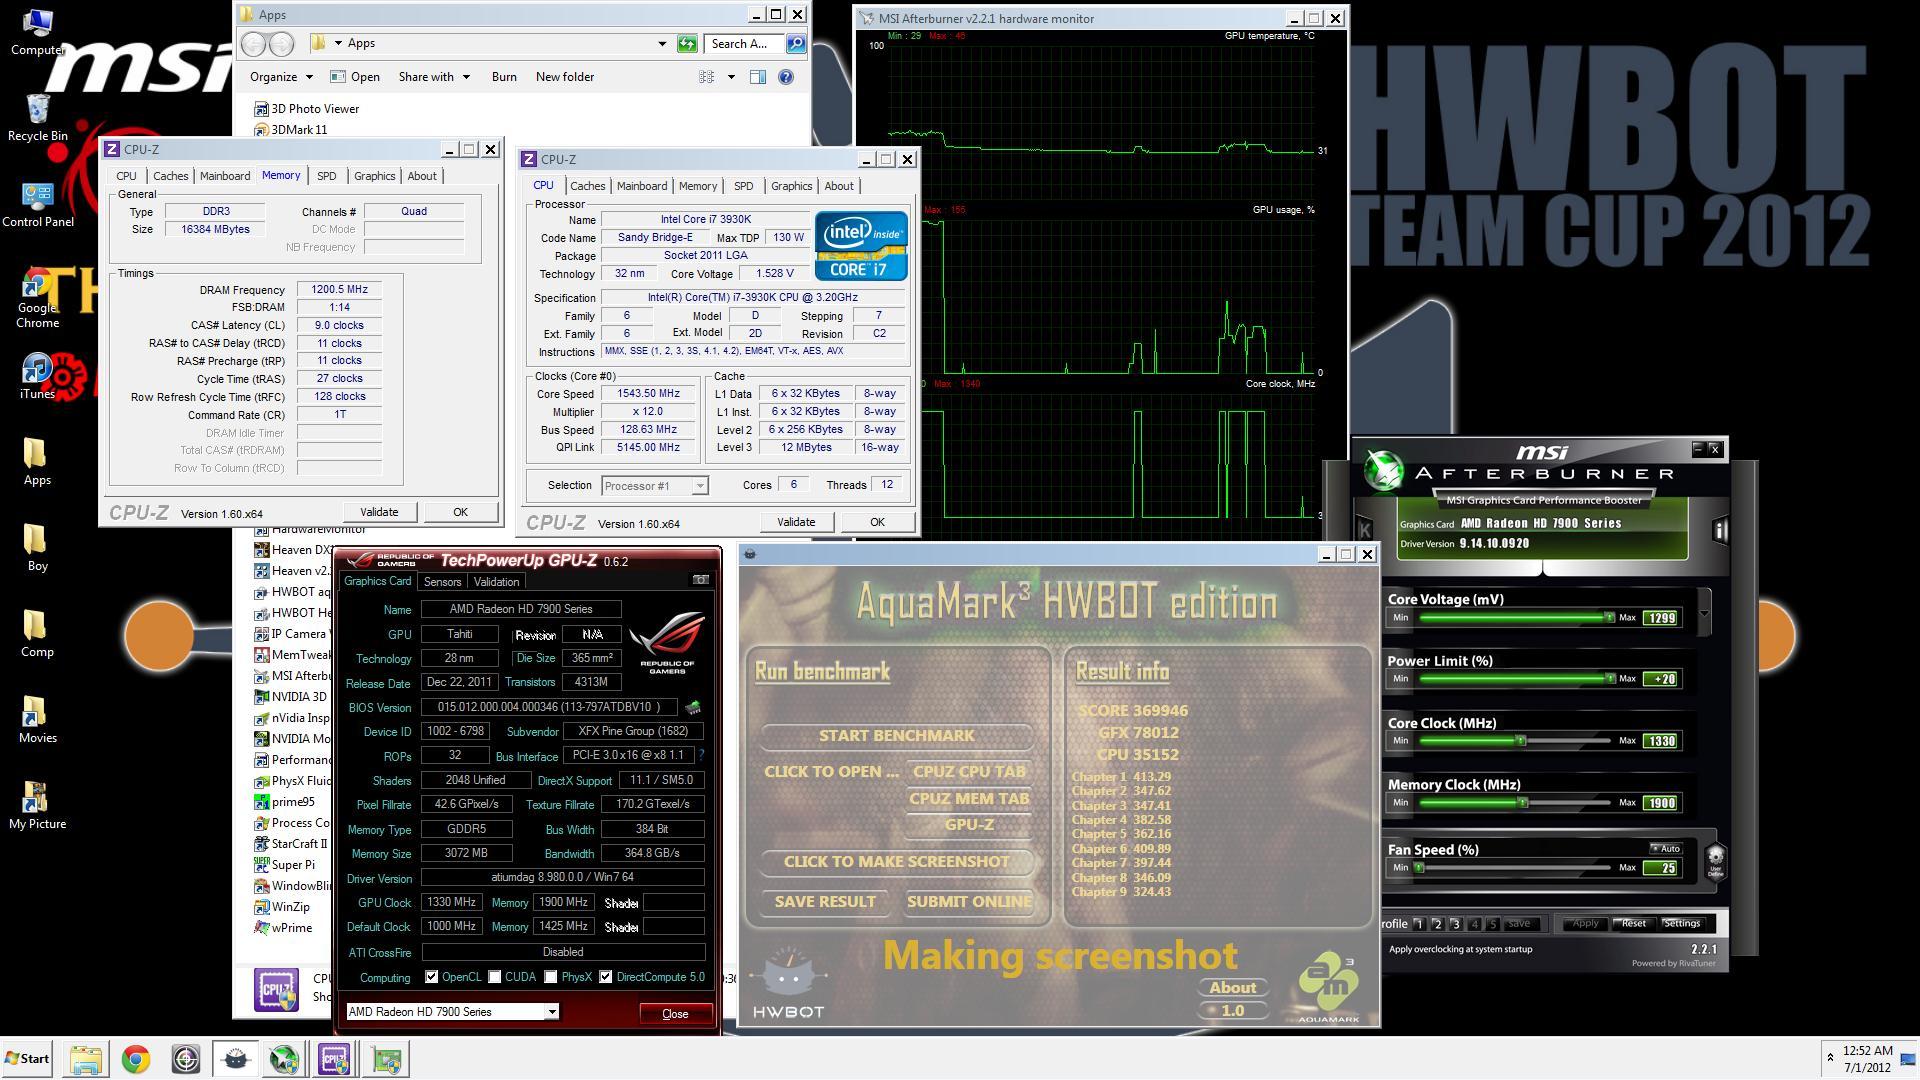Switch to the Sensors tab in GPU-Z

(442, 582)
